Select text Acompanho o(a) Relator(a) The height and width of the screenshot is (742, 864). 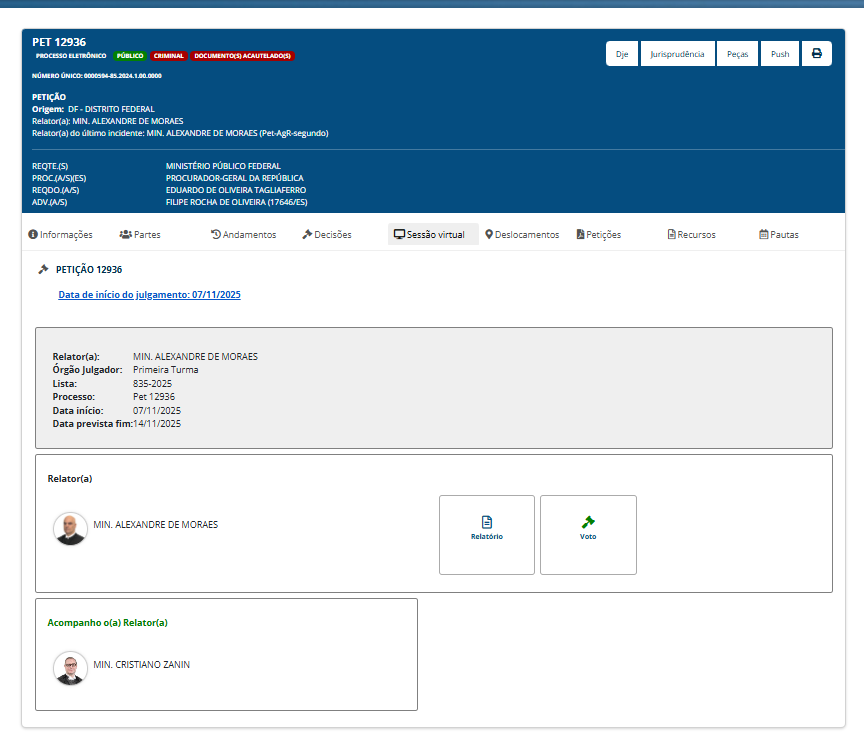107,622
